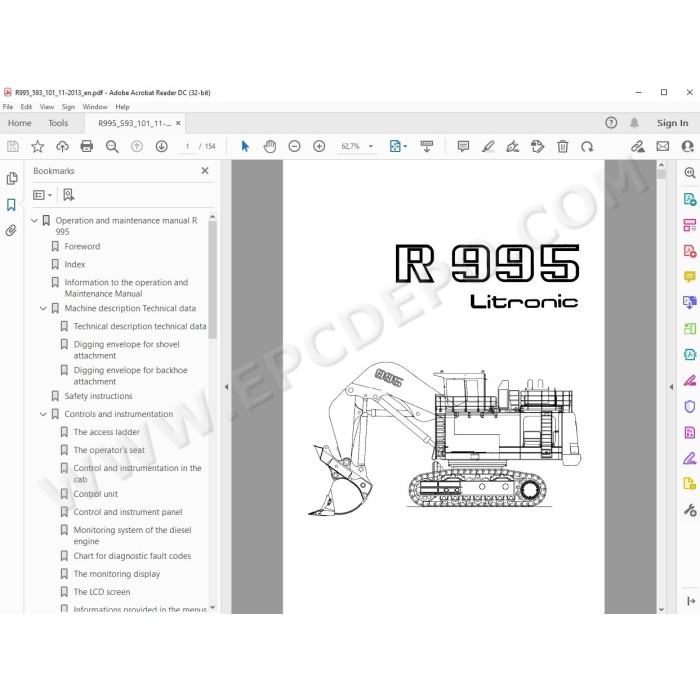This screenshot has height=700, width=700.
Task: Open the Safety instructions bookmark
Action: point(98,396)
